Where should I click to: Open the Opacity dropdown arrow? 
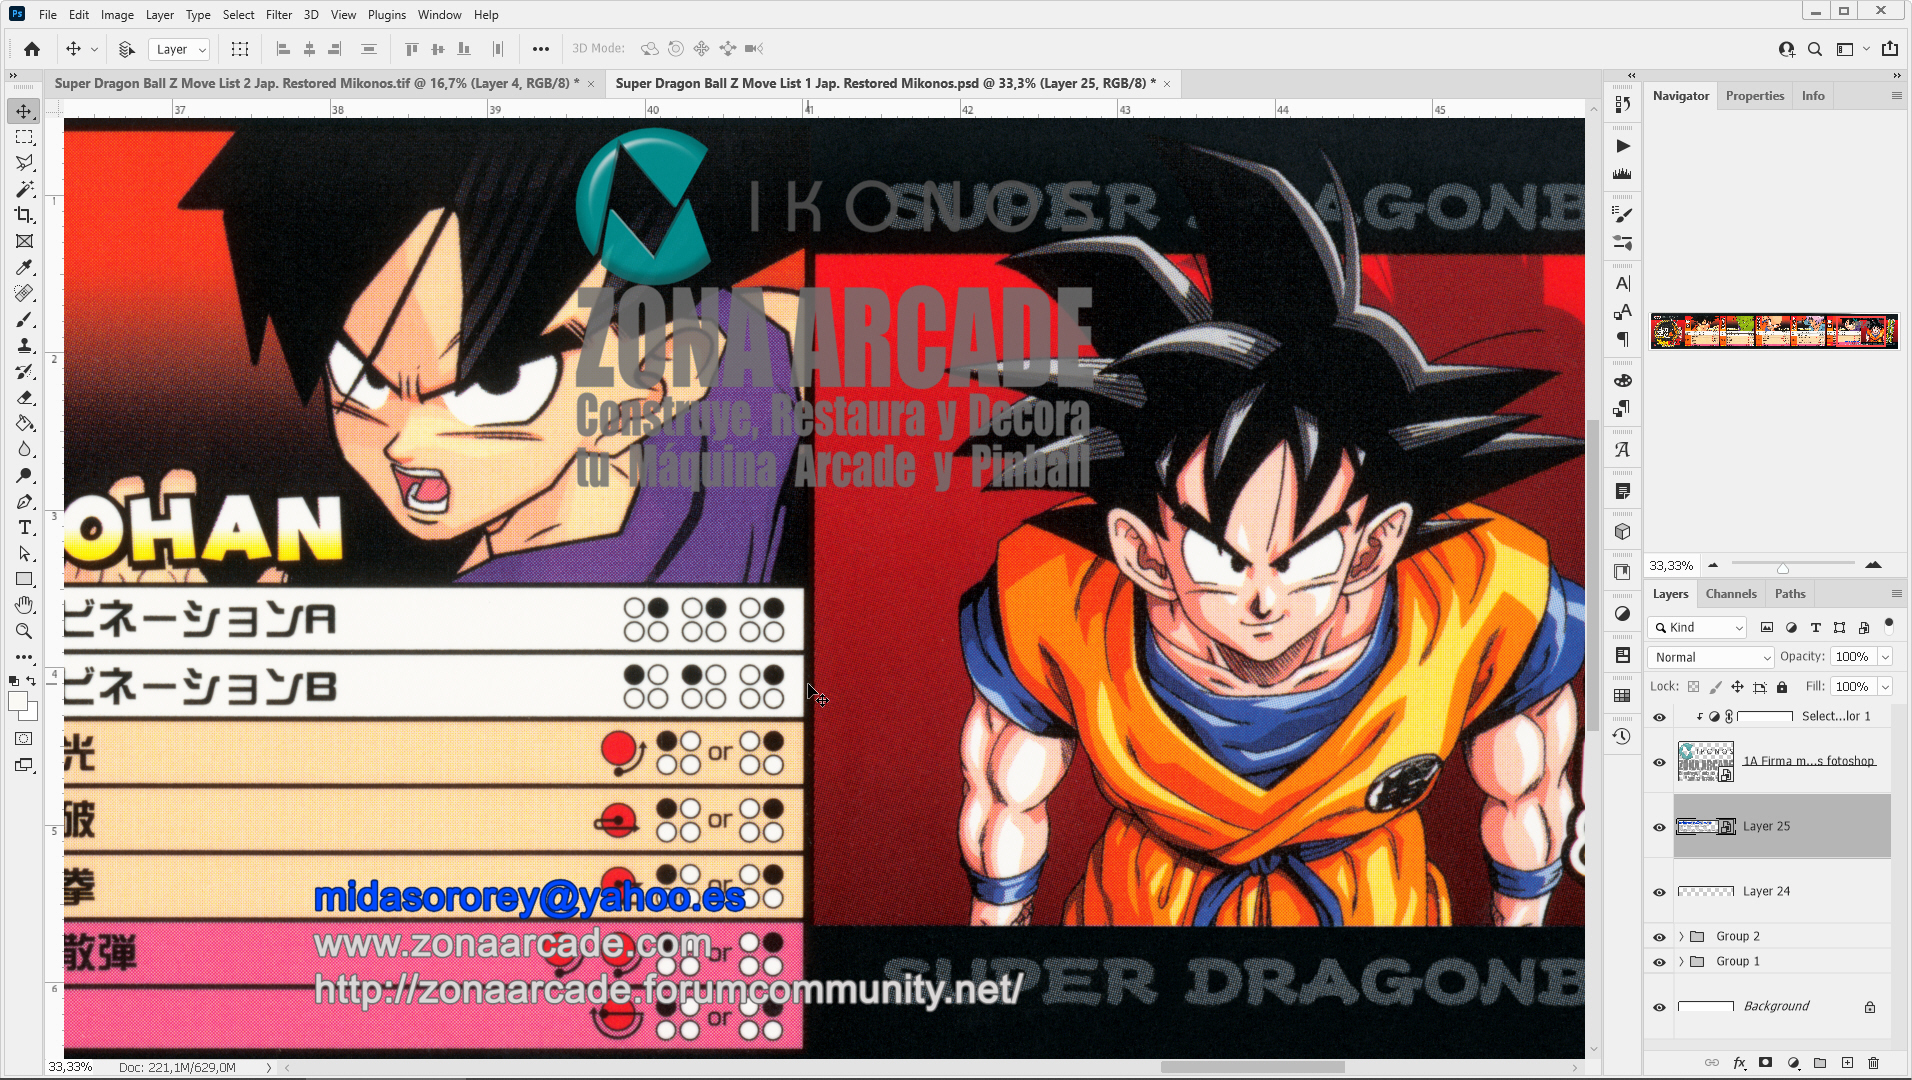(1884, 657)
